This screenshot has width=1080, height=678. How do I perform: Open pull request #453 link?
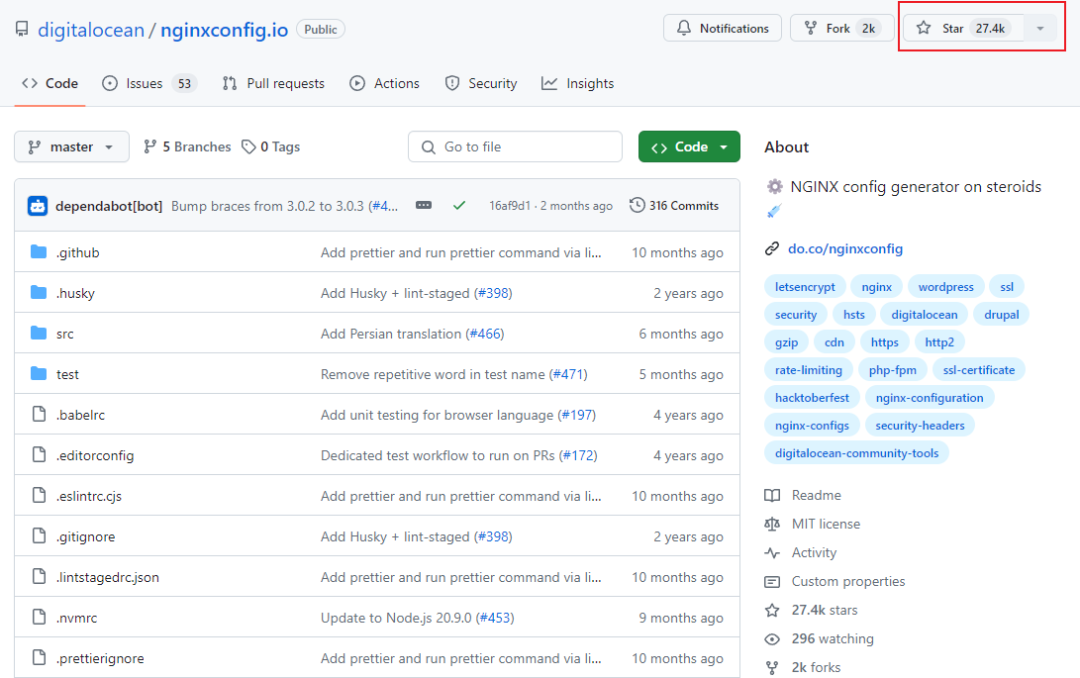(x=495, y=619)
